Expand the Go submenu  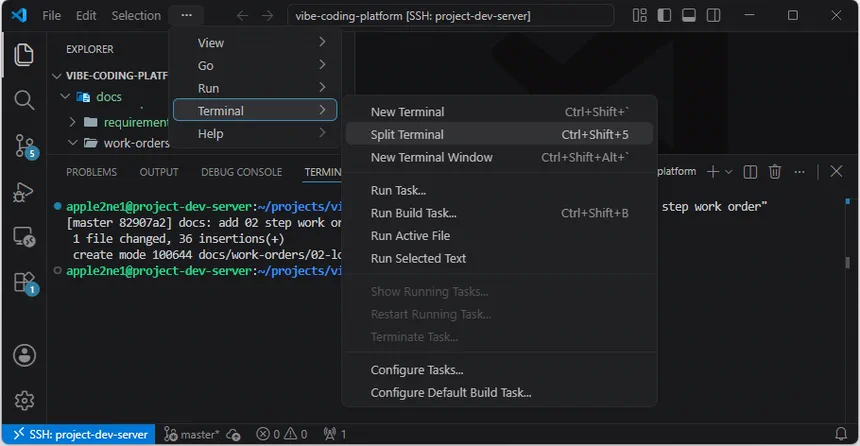(x=255, y=65)
